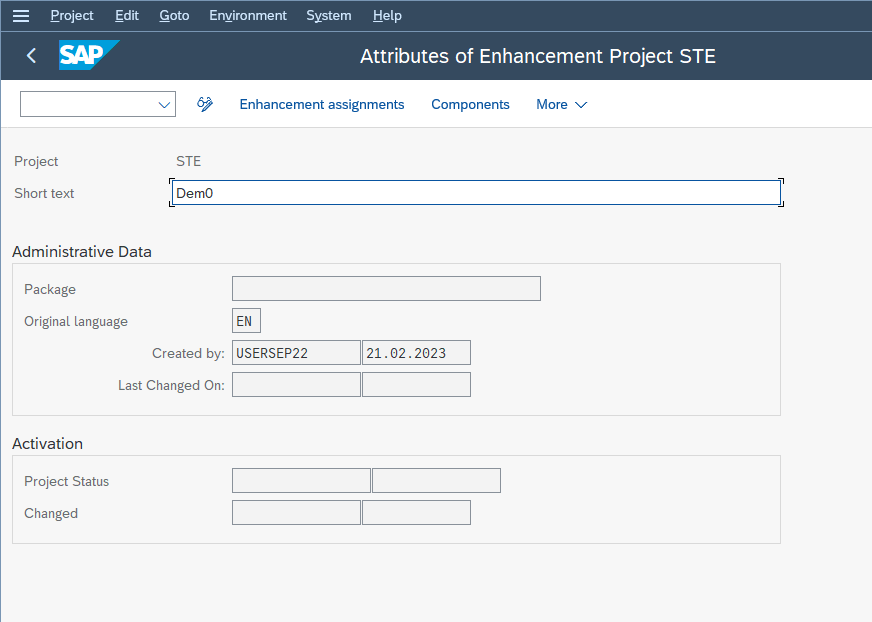
Task: Click the Components link
Action: point(470,104)
